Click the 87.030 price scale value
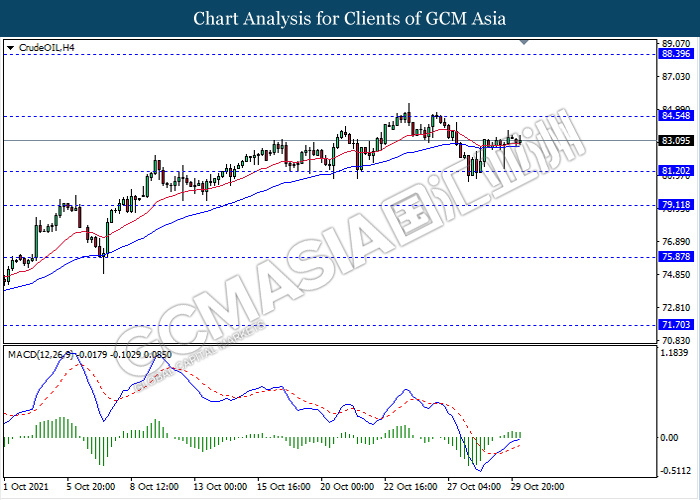 (676, 77)
